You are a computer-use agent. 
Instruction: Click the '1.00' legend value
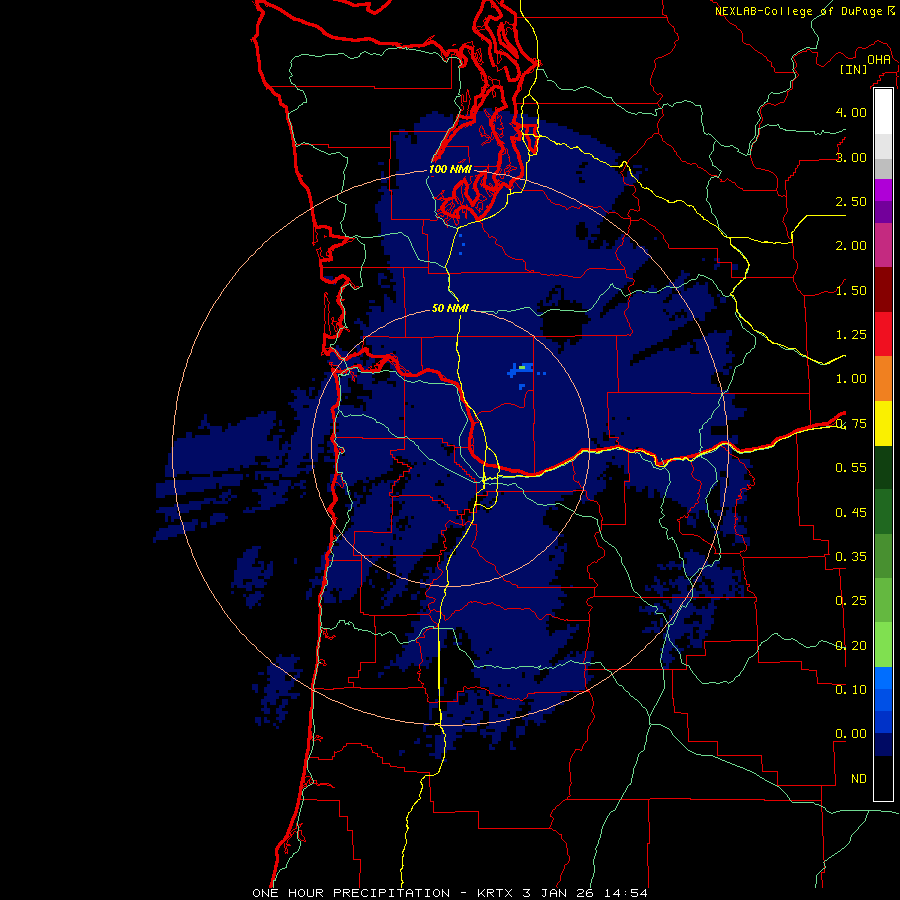[x=851, y=379]
